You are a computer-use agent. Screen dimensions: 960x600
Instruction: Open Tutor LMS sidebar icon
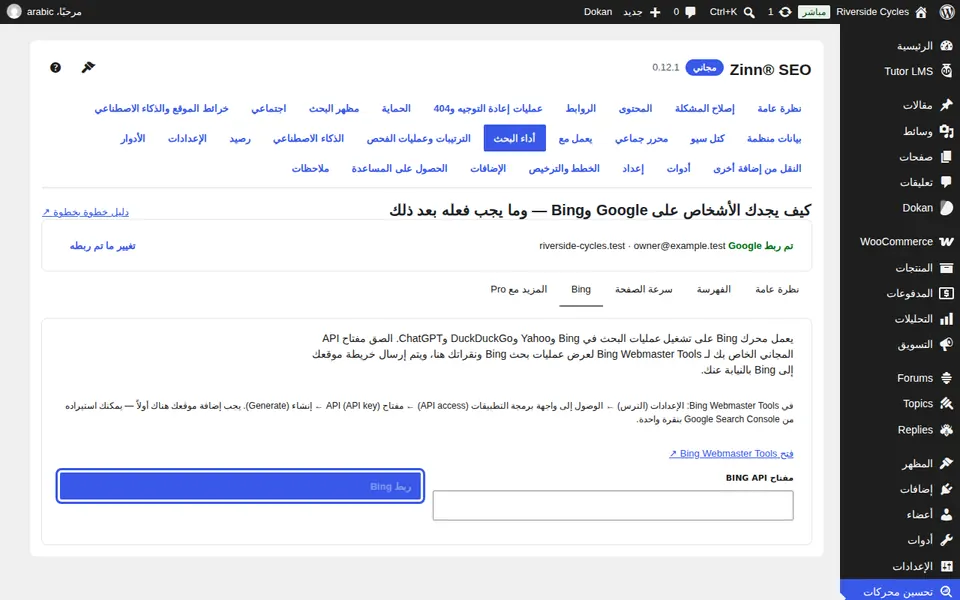pos(947,71)
